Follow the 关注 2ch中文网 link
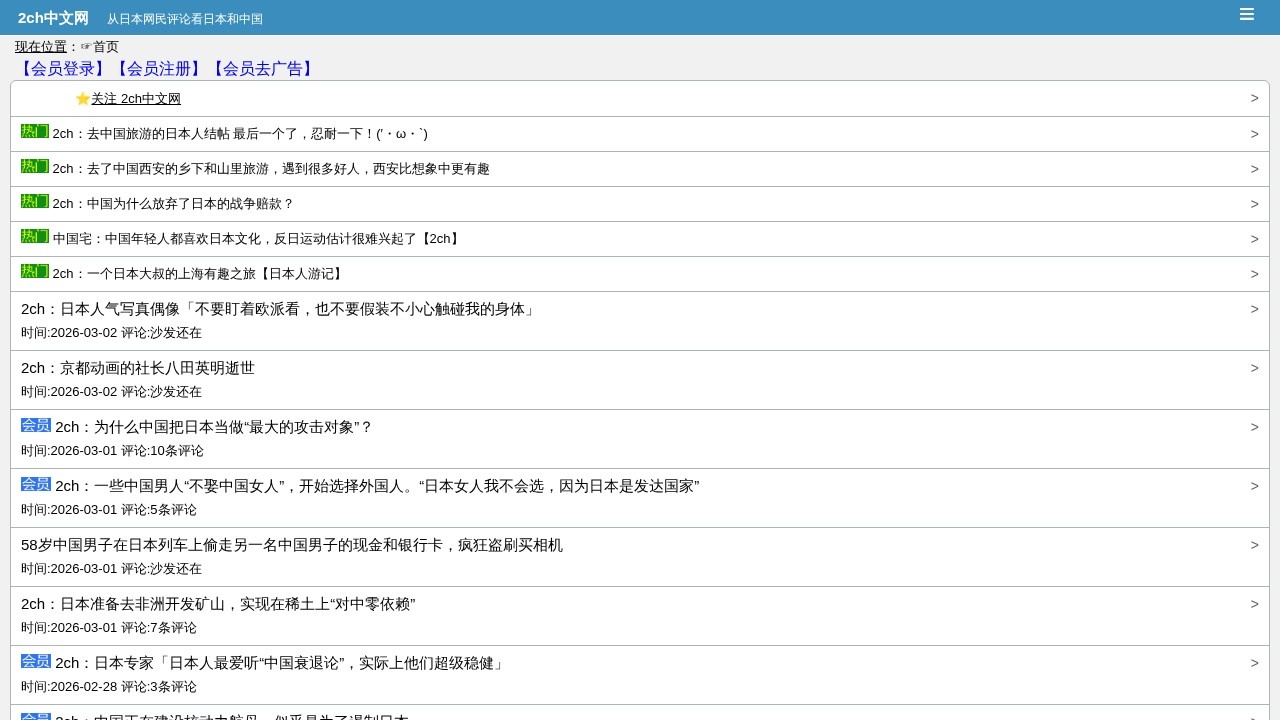Screen dimensions: 1280x720 click(136, 99)
